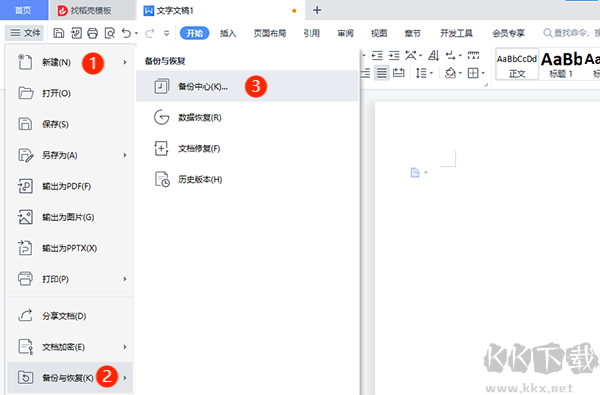Choose 打印(P) in file menu
Image resolution: width=600 pixels, height=395 pixels.
coord(70,279)
